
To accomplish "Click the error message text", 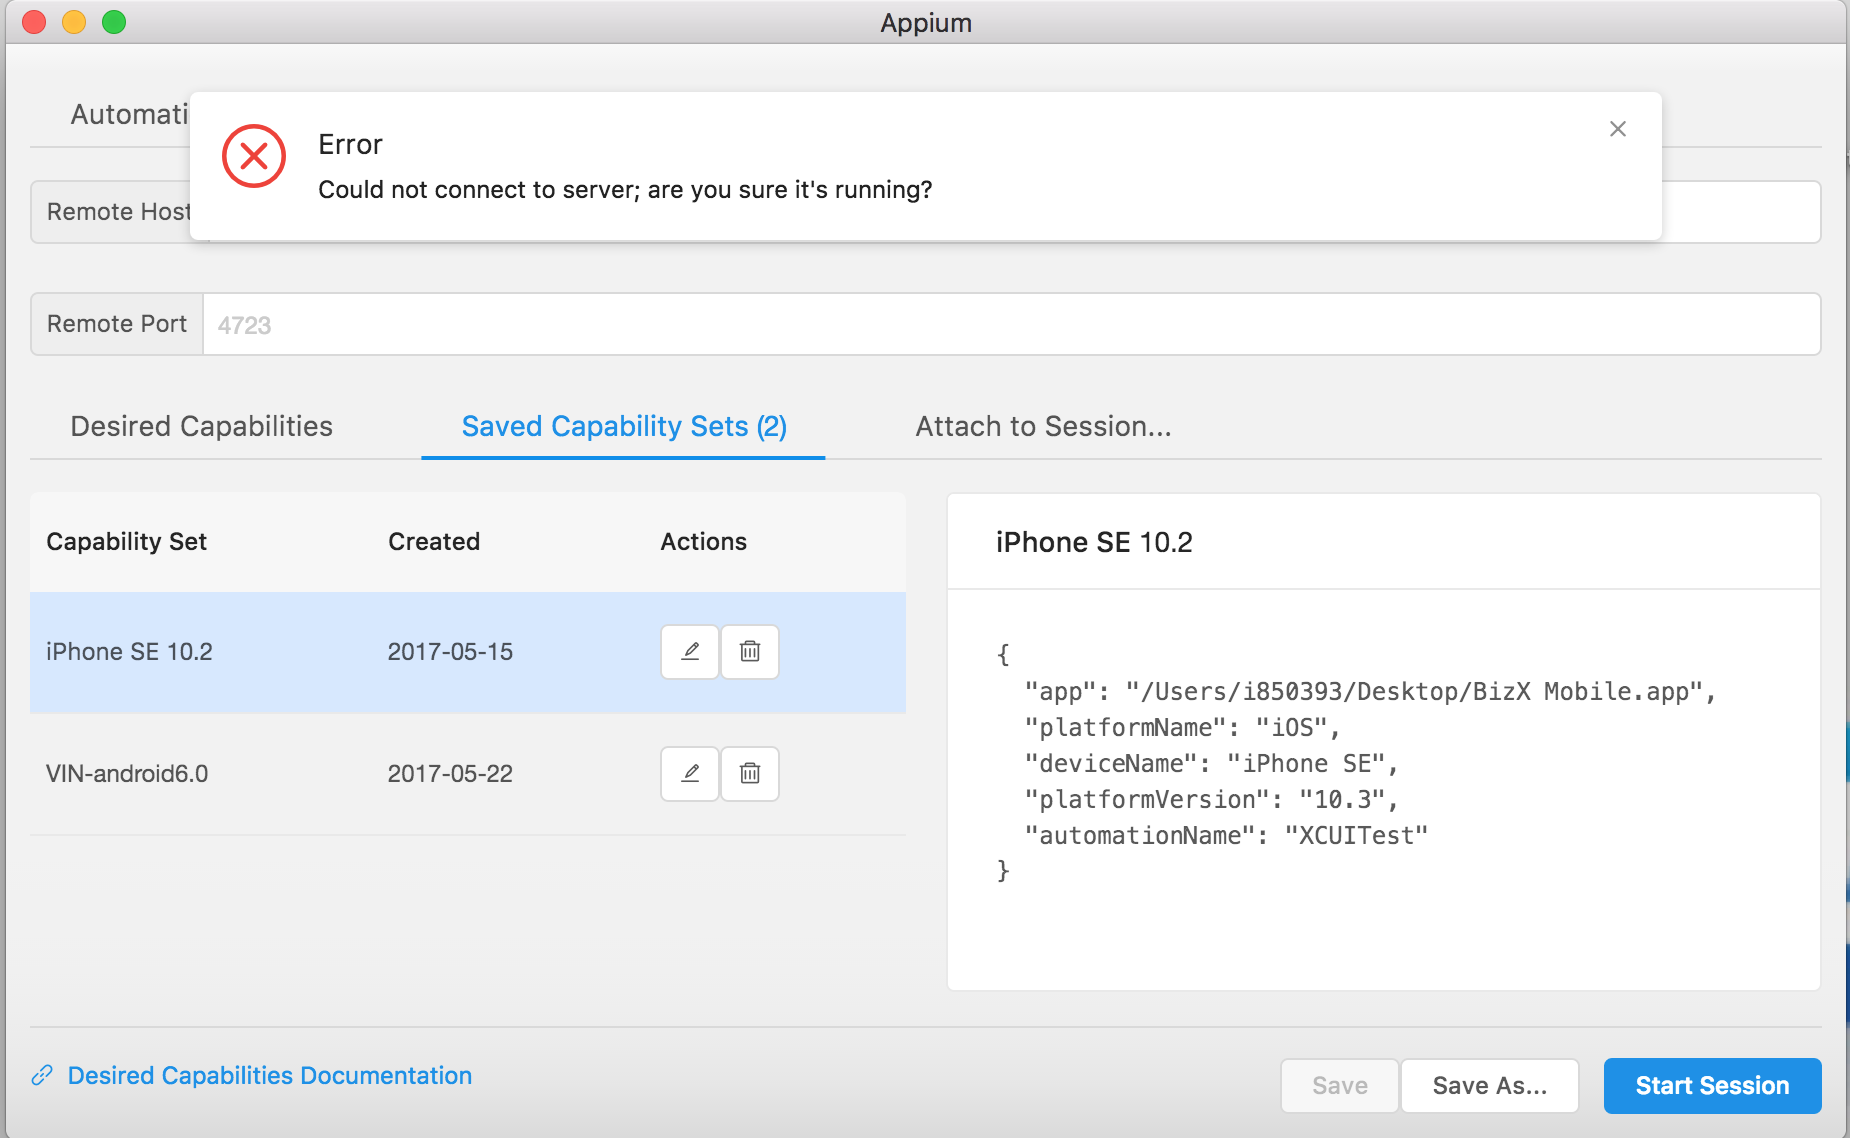I will pyautogui.click(x=625, y=190).
